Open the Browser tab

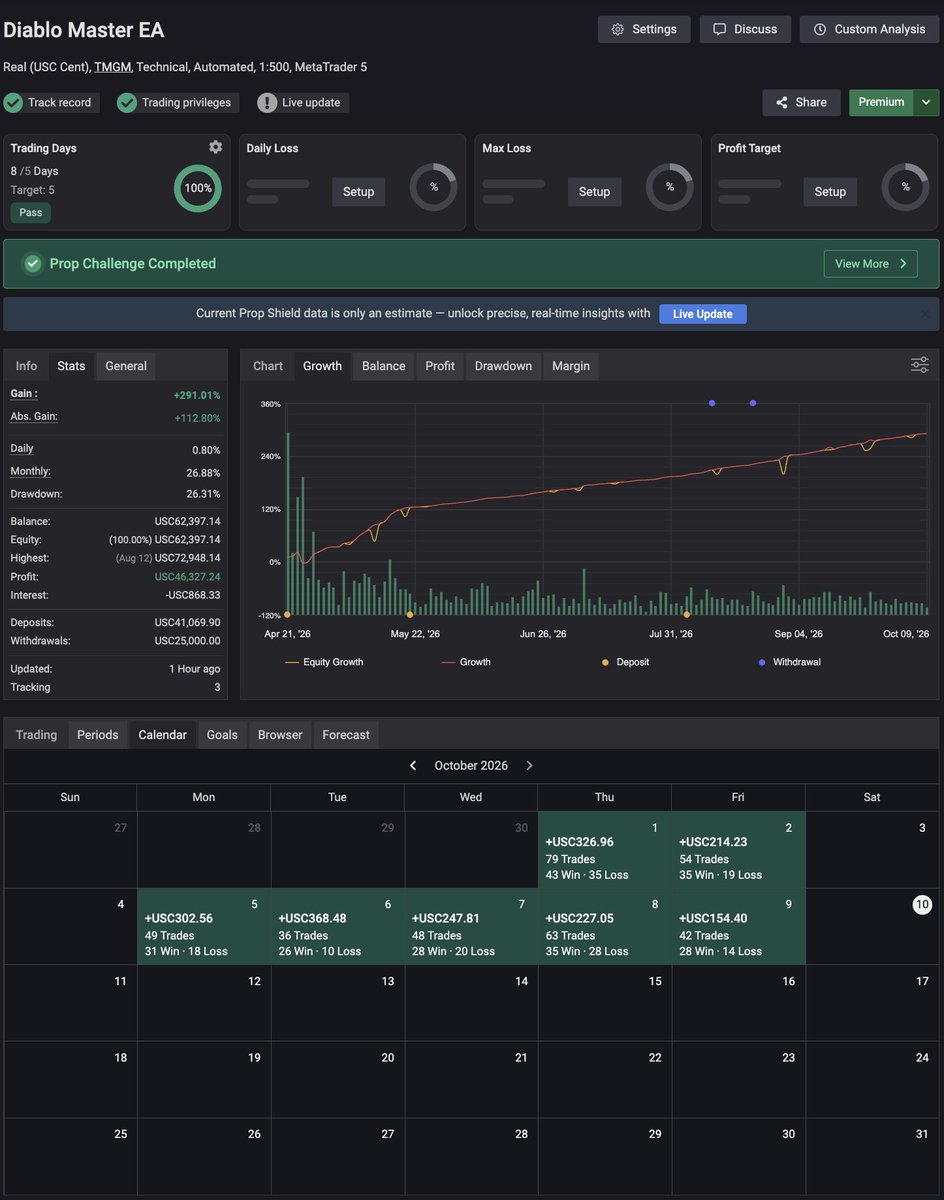coord(280,735)
